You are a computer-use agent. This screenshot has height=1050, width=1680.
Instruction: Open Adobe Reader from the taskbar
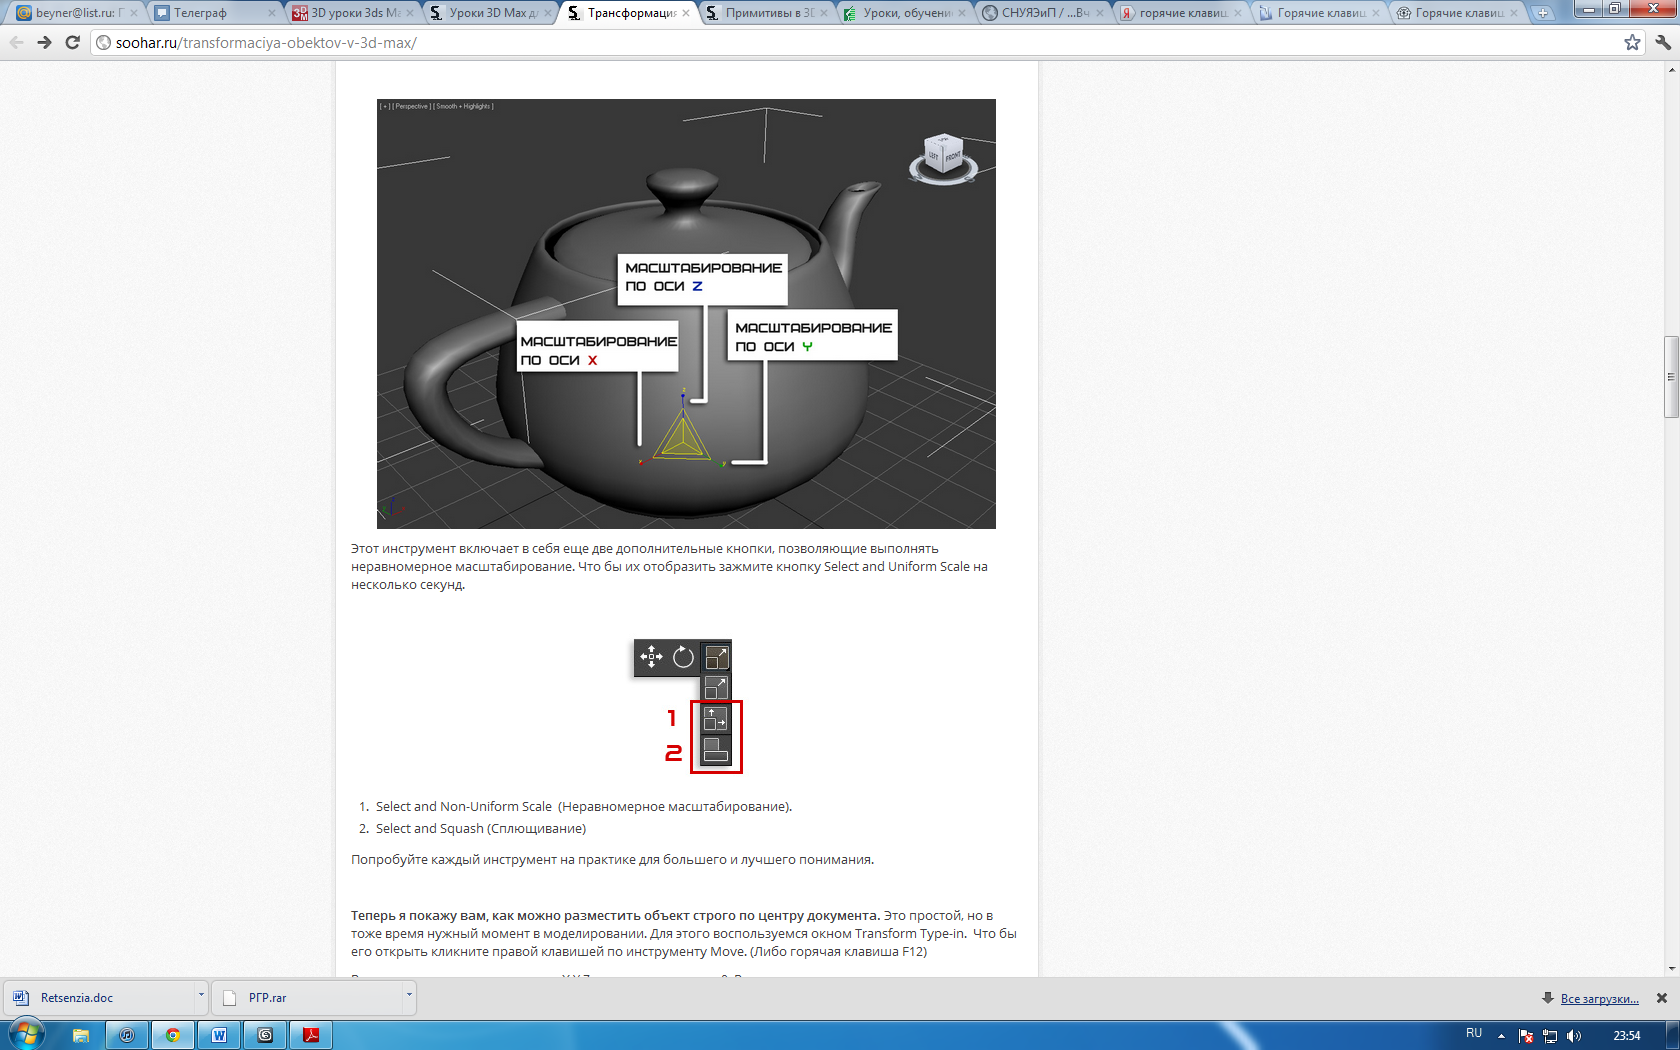point(311,1035)
